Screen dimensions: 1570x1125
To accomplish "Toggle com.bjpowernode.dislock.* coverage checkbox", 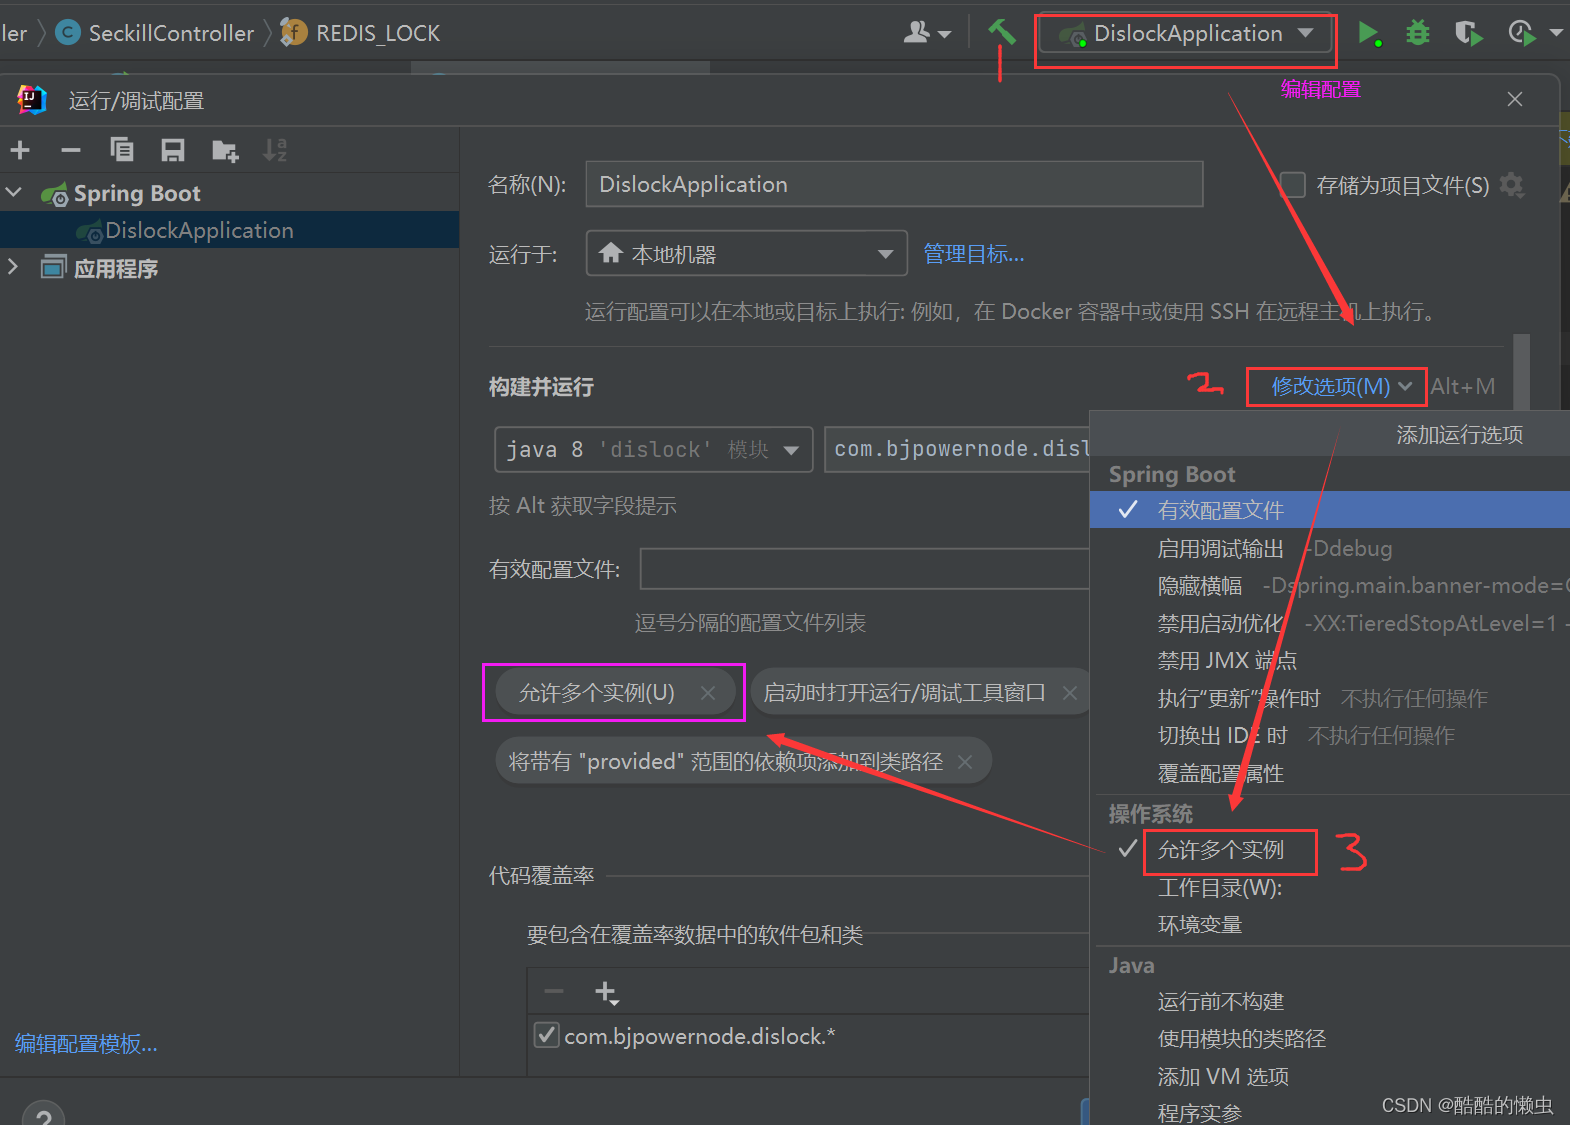I will pyautogui.click(x=546, y=1035).
